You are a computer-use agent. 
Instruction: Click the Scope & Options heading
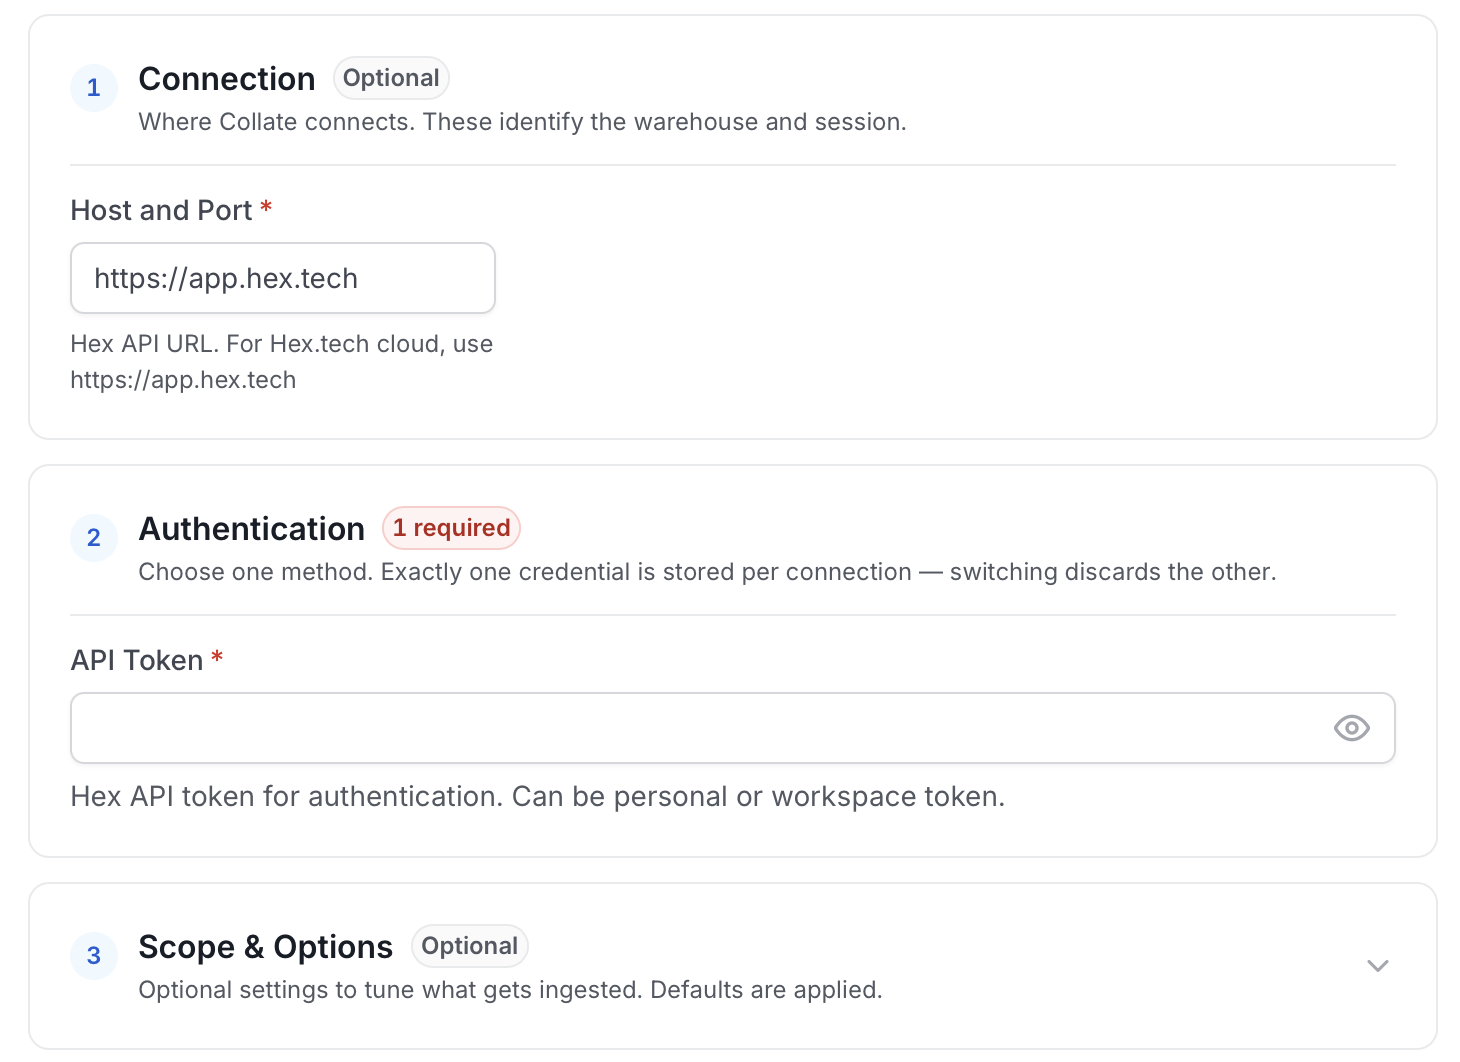[x=266, y=947]
